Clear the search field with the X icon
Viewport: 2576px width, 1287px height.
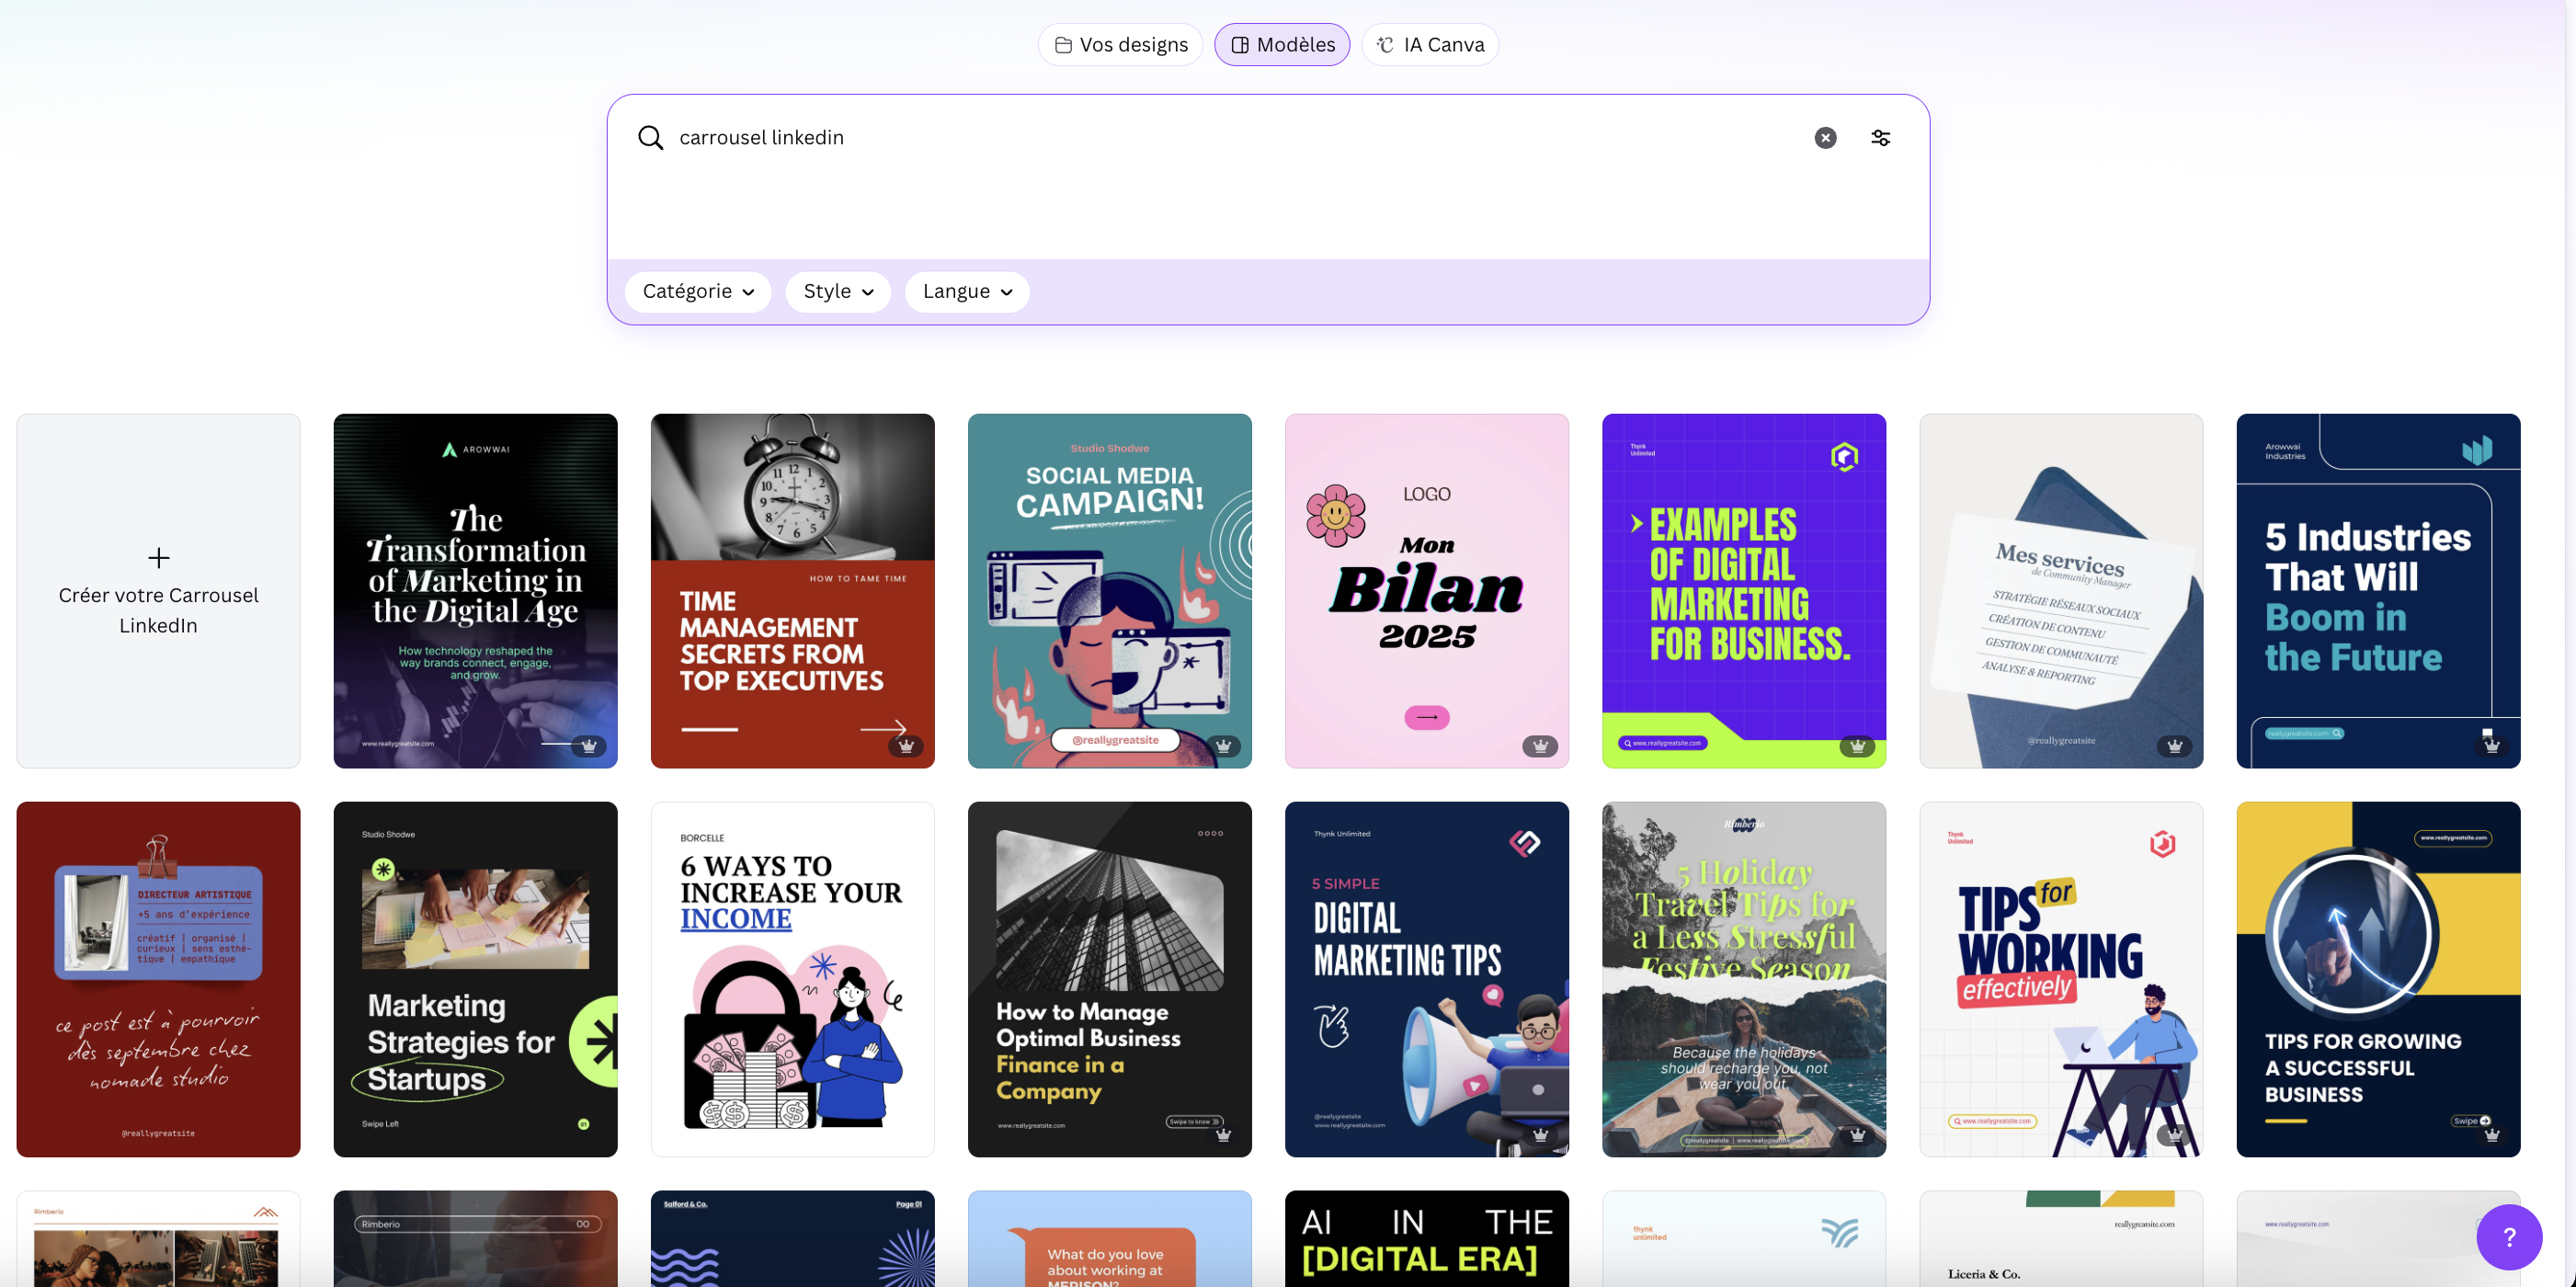click(x=1825, y=138)
